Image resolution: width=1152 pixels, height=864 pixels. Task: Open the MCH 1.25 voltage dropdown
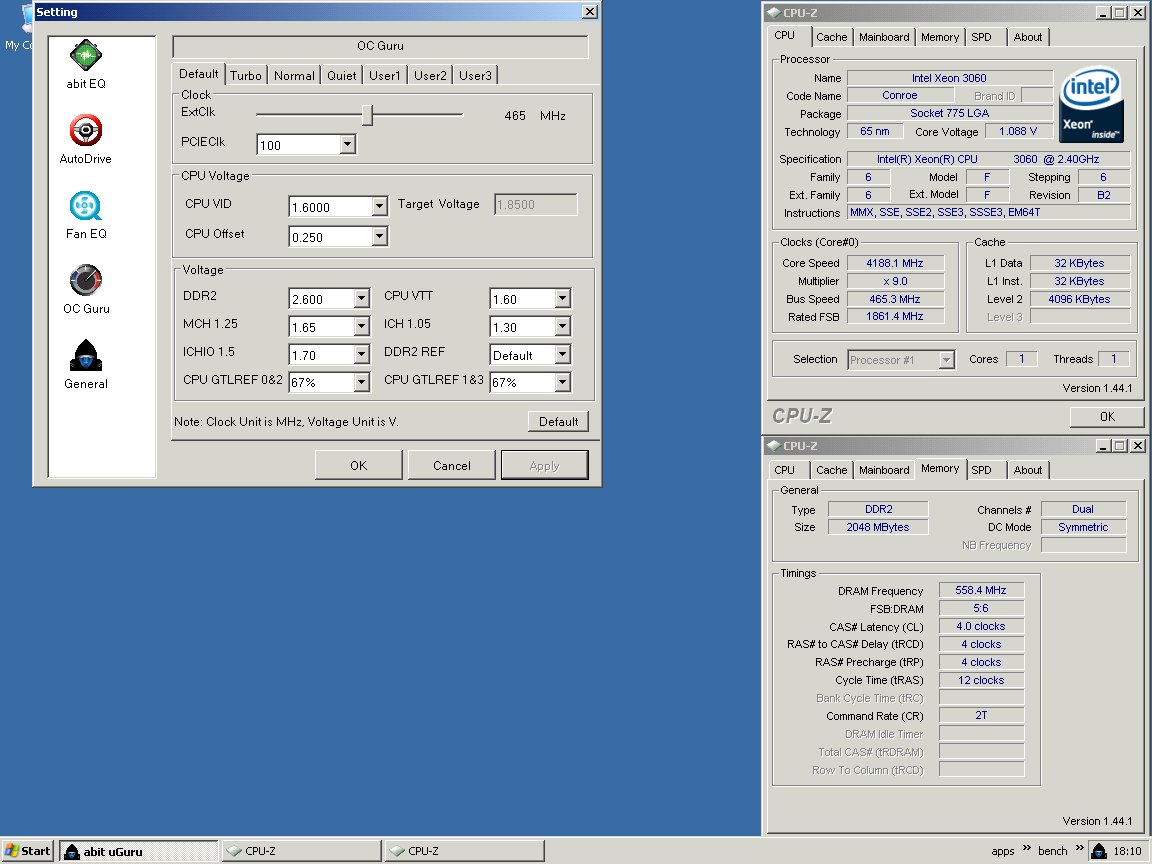pyautogui.click(x=361, y=326)
